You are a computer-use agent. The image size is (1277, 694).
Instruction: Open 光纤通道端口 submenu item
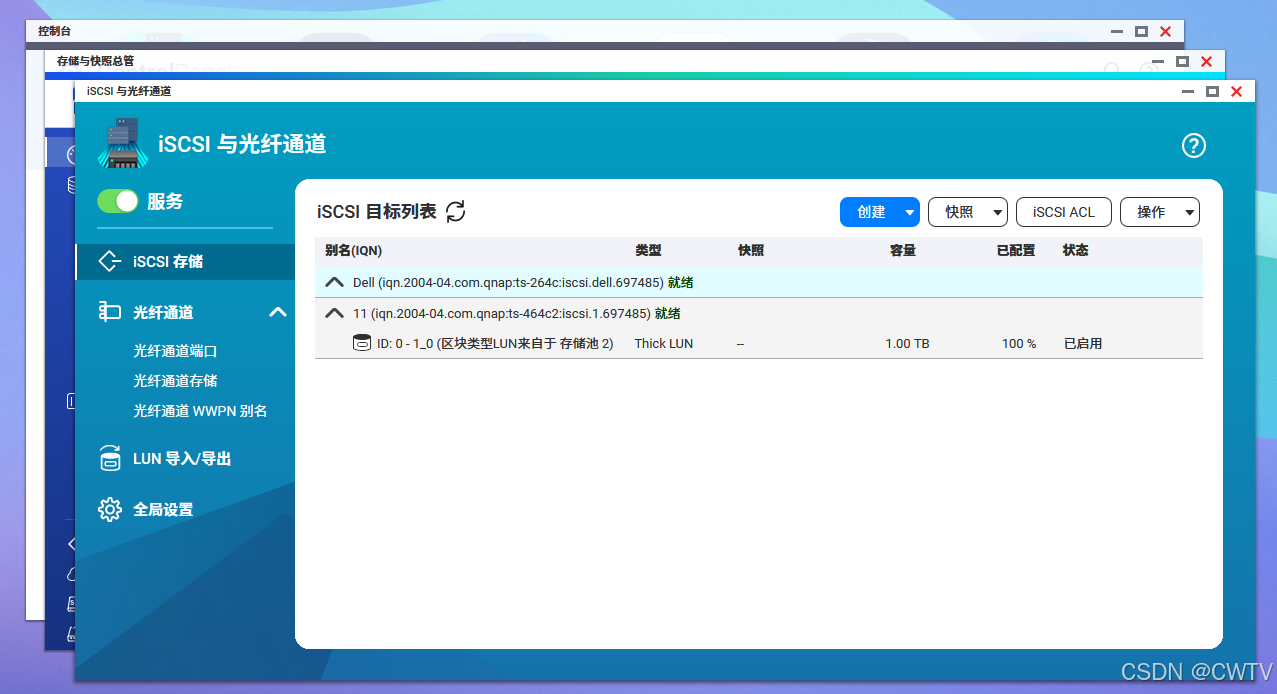(x=175, y=351)
